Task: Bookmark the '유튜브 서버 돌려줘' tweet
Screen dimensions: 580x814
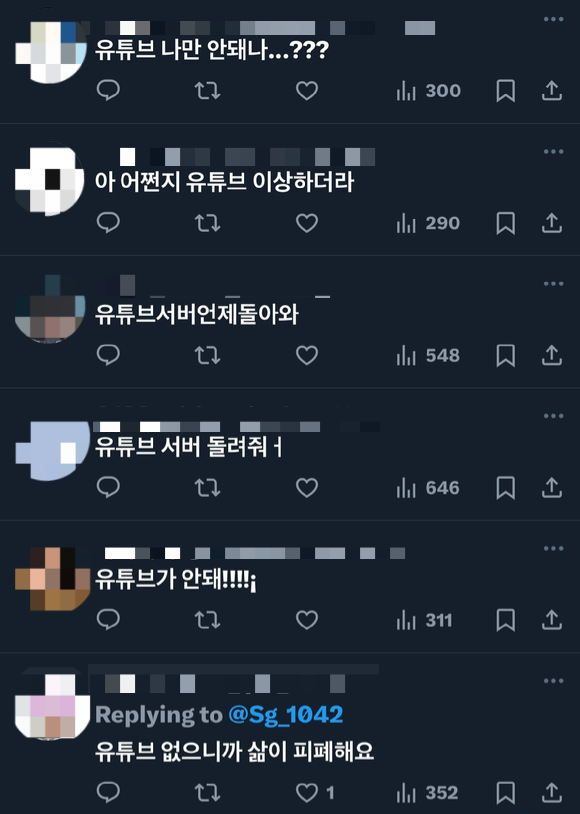Action: click(506, 488)
